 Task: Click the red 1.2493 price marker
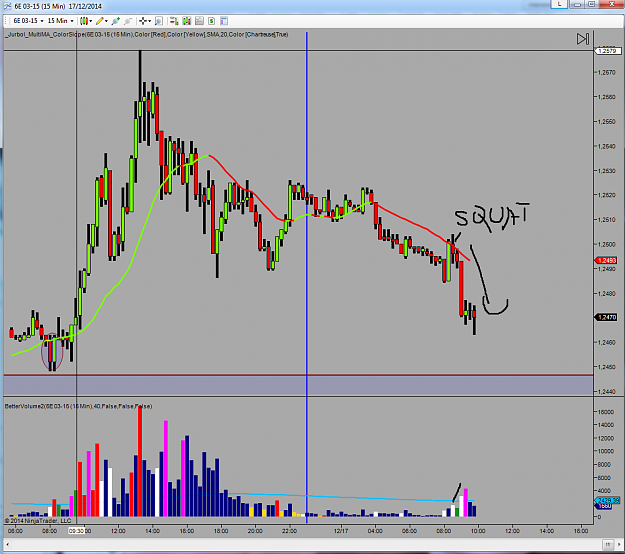[x=606, y=260]
